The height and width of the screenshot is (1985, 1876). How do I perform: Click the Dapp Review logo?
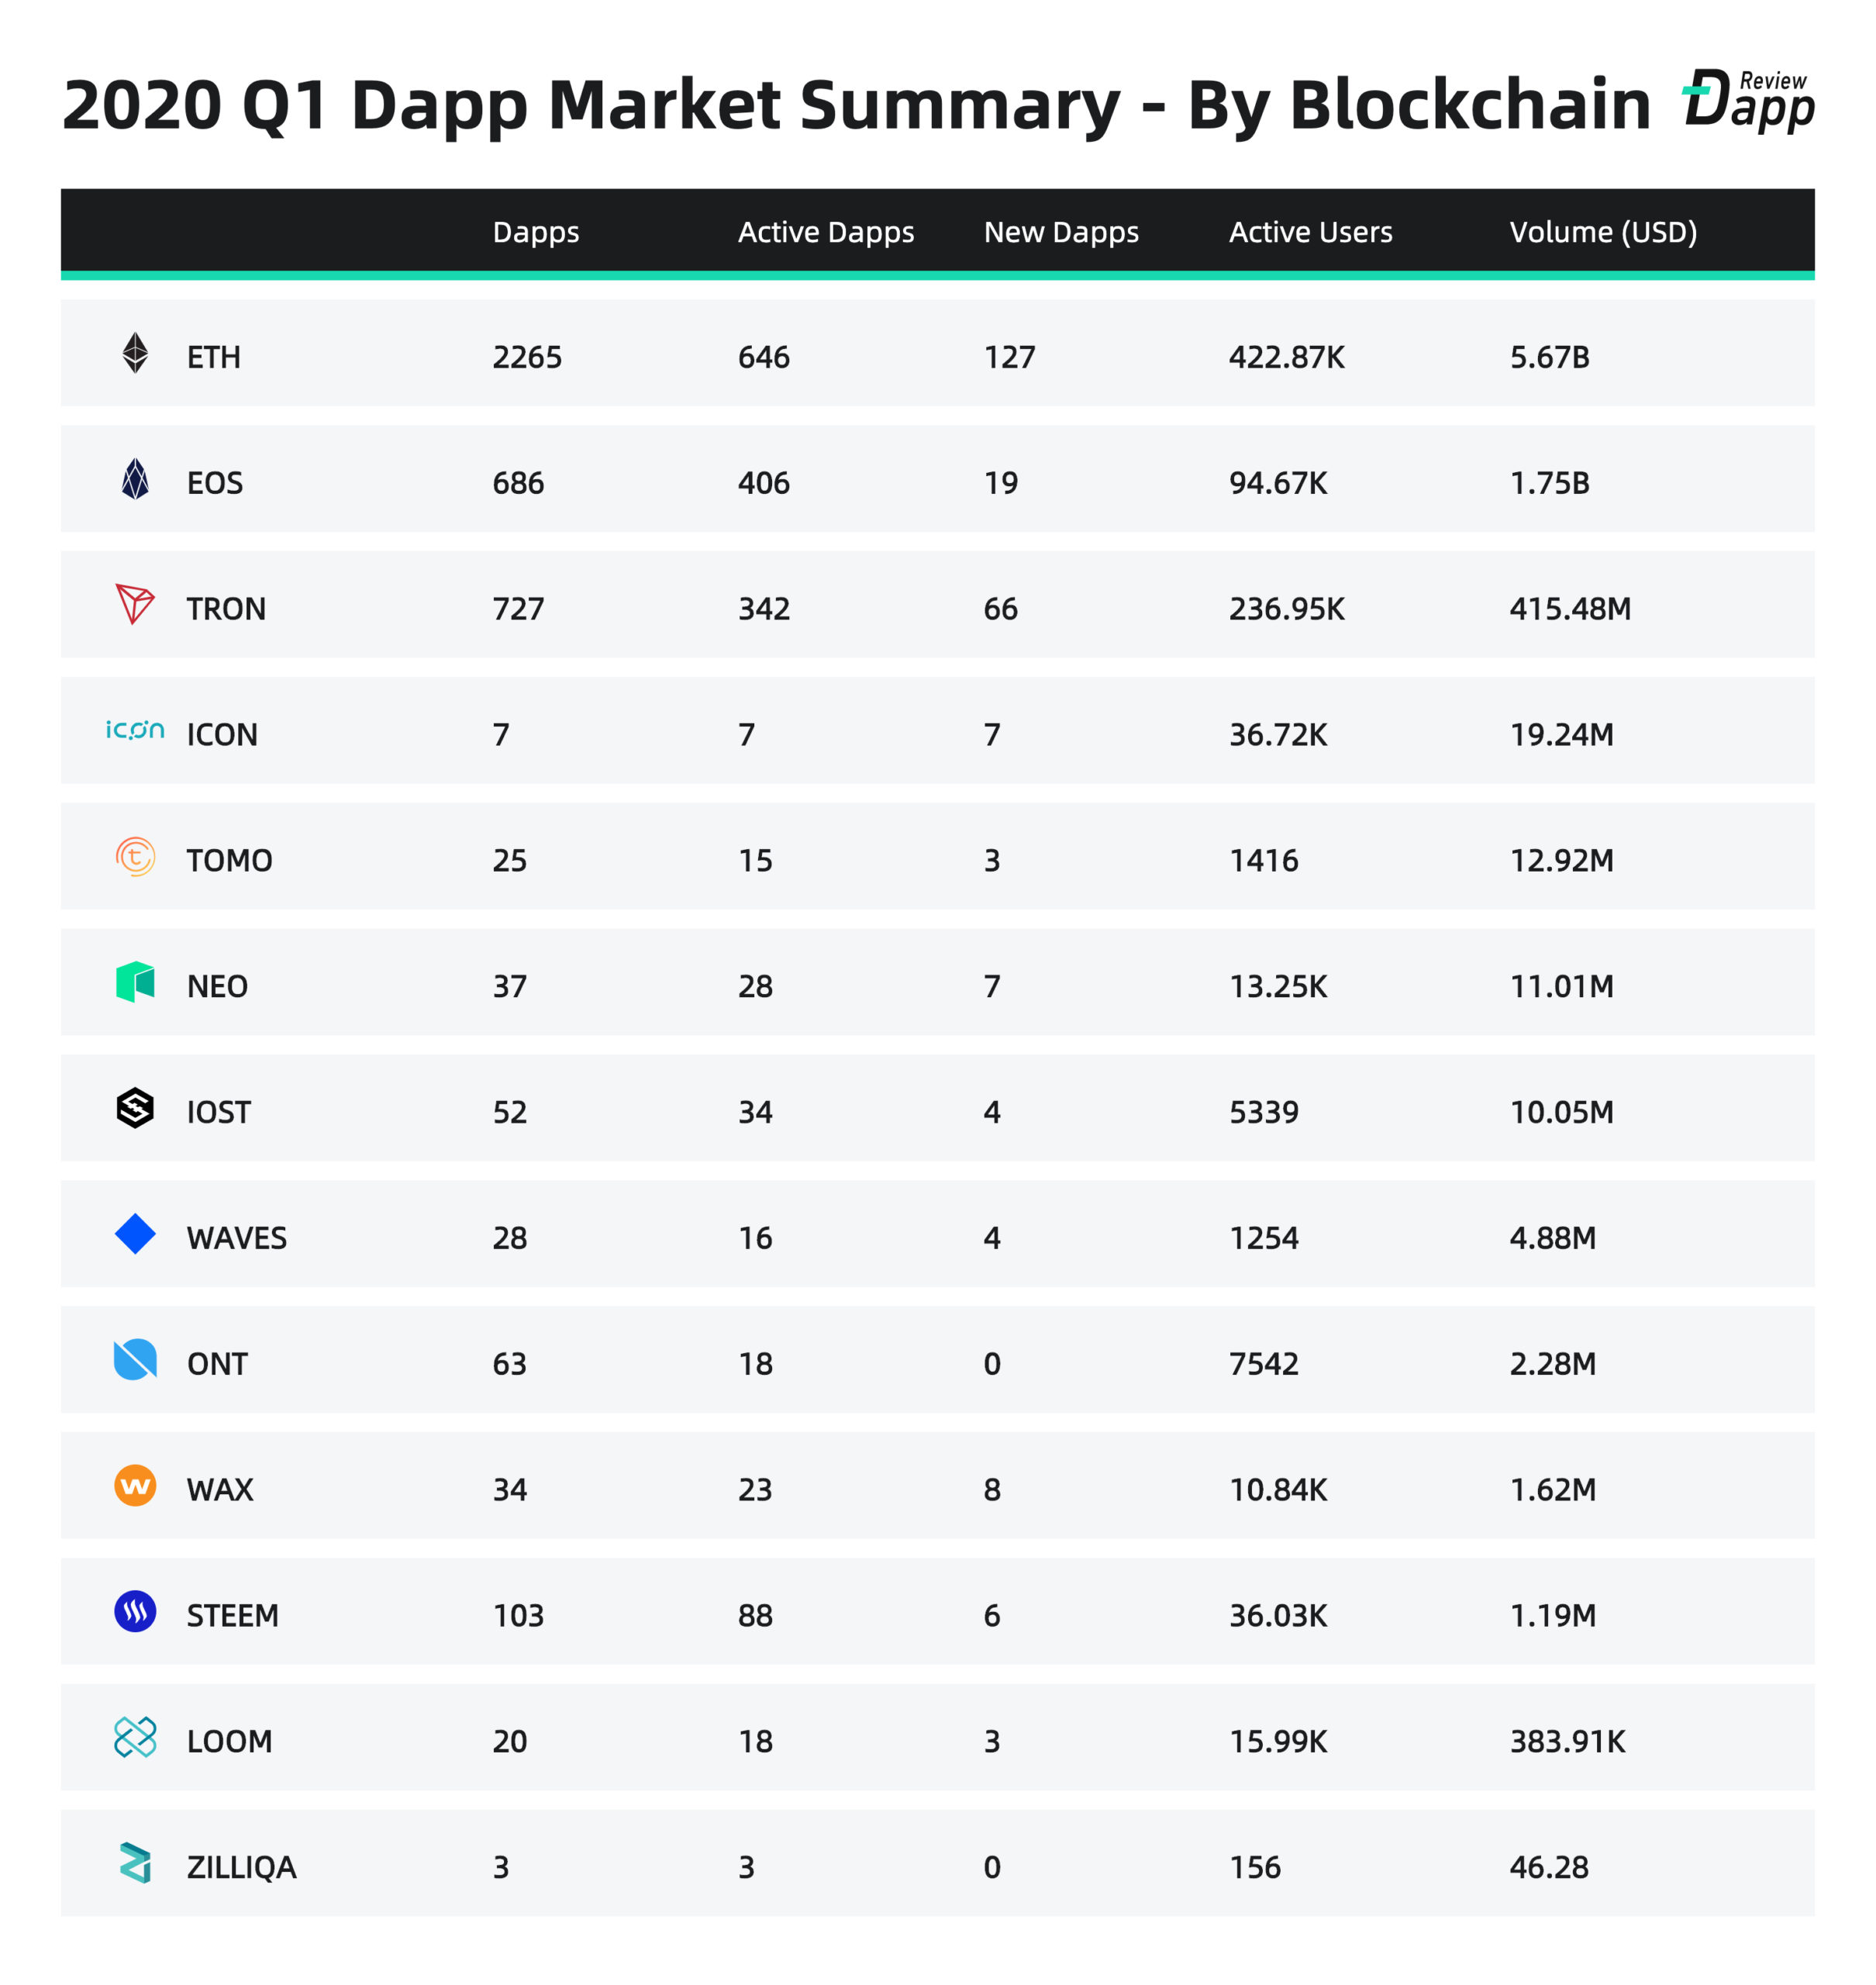point(1748,100)
